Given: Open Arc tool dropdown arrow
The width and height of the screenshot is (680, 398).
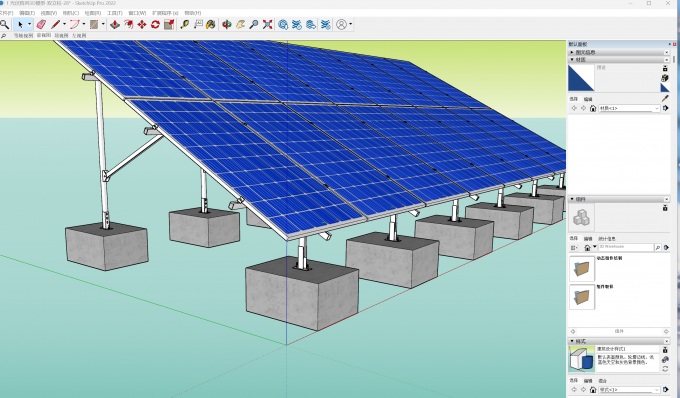Looking at the screenshot, I should [x=84, y=25].
